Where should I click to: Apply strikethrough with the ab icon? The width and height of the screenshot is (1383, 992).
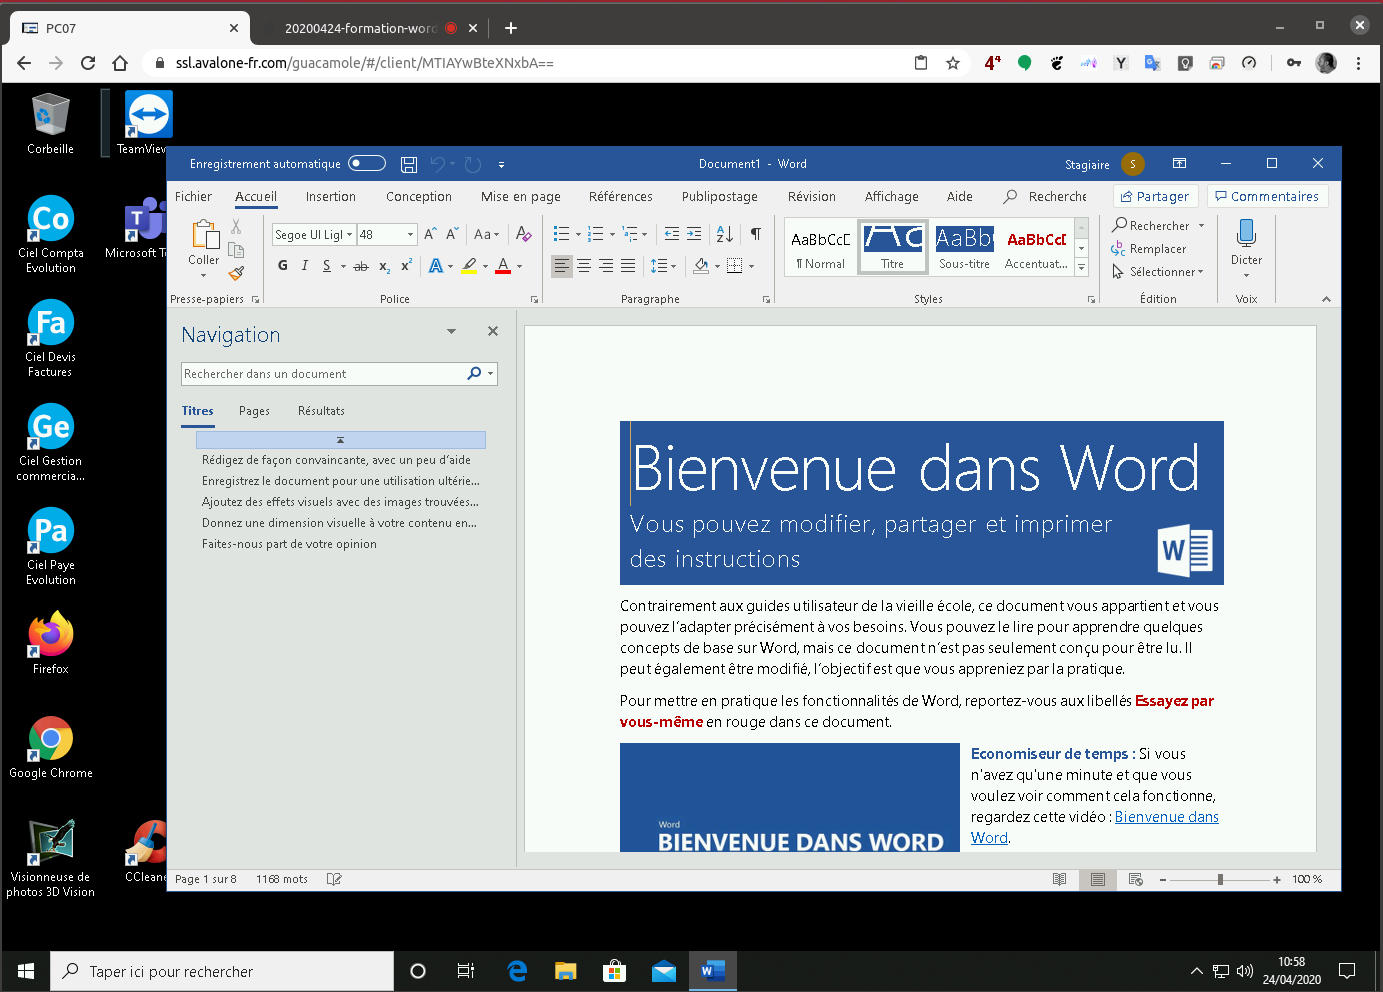(x=361, y=266)
